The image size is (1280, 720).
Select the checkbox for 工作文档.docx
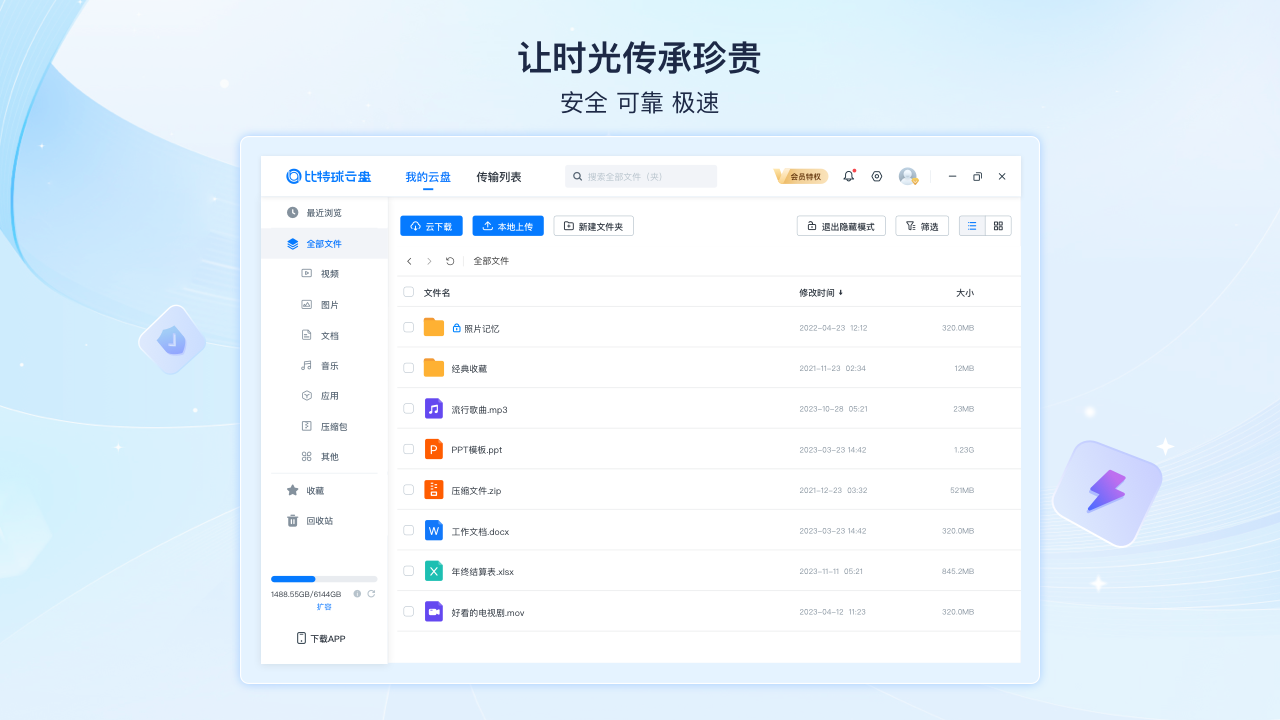pos(408,530)
